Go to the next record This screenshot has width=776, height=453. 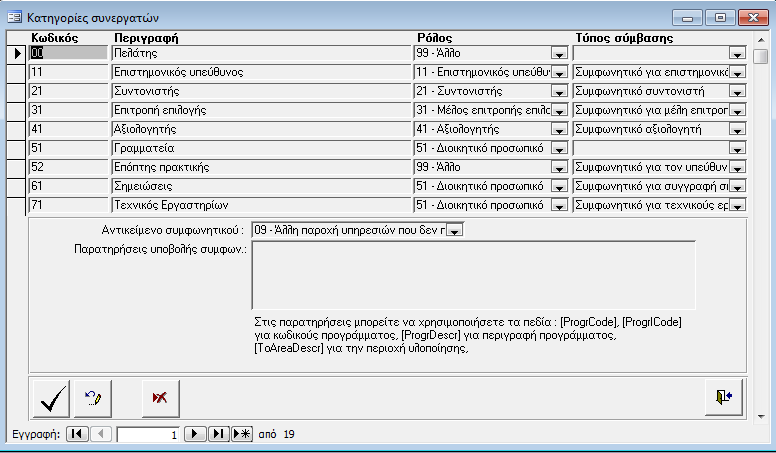point(196,434)
